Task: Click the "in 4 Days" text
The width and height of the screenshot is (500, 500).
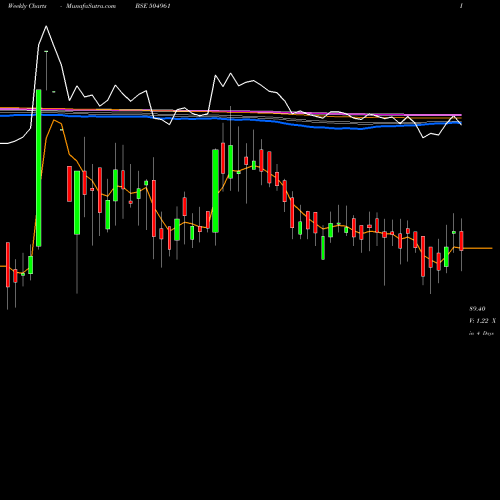Action: pos(481,333)
